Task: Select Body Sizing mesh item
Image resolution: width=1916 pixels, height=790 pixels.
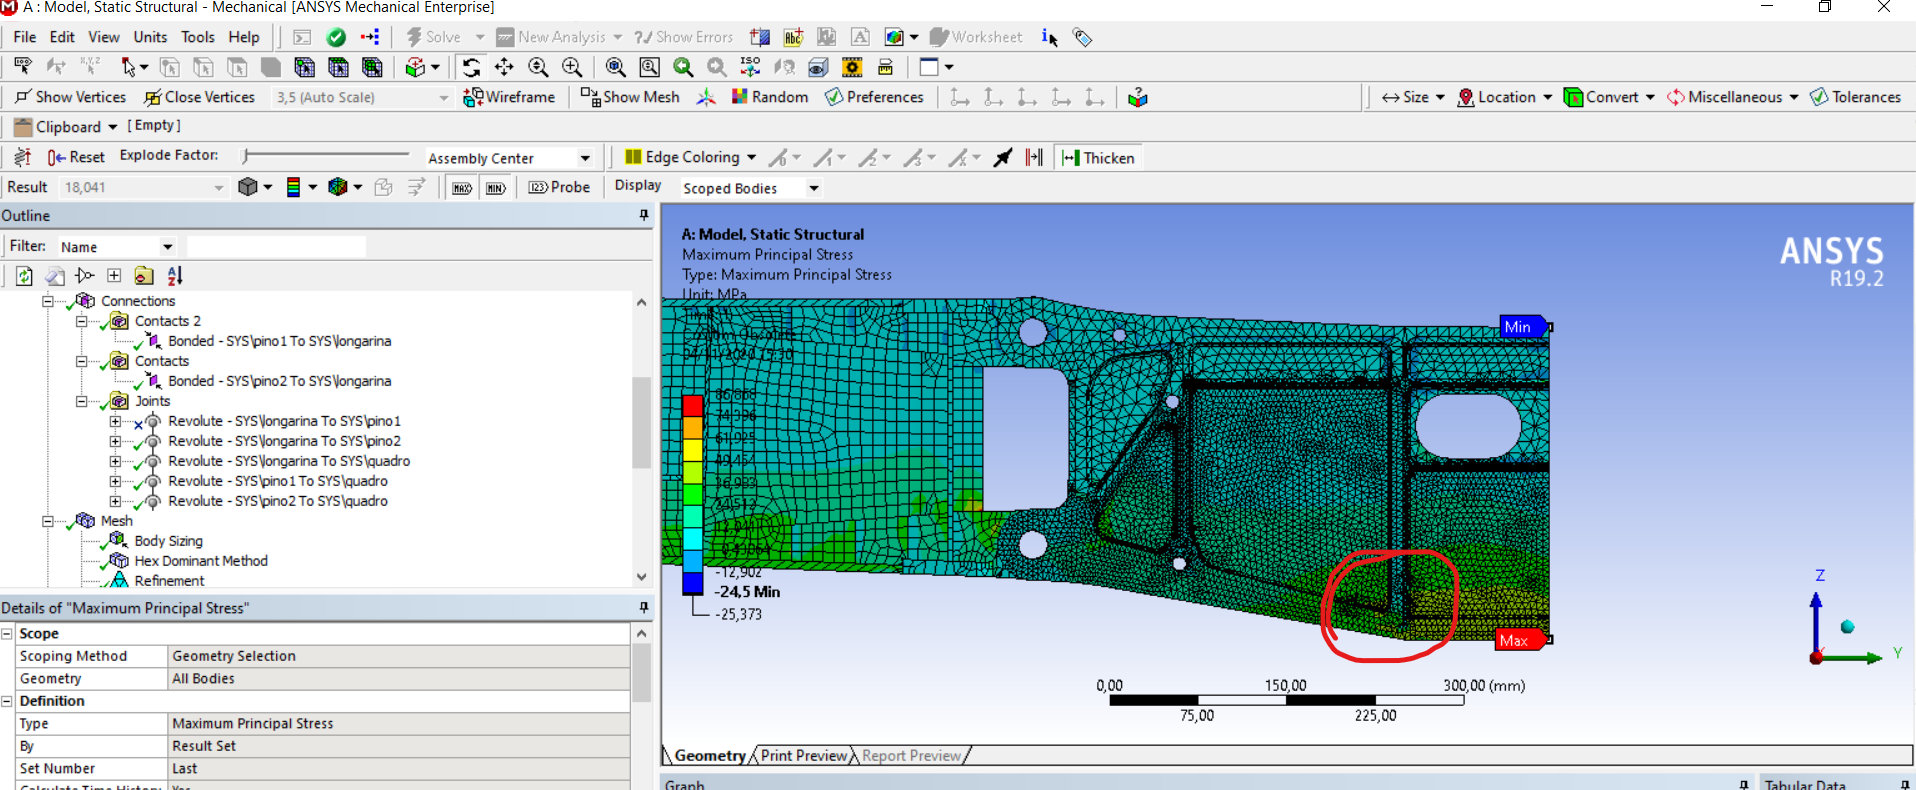Action: (x=168, y=541)
